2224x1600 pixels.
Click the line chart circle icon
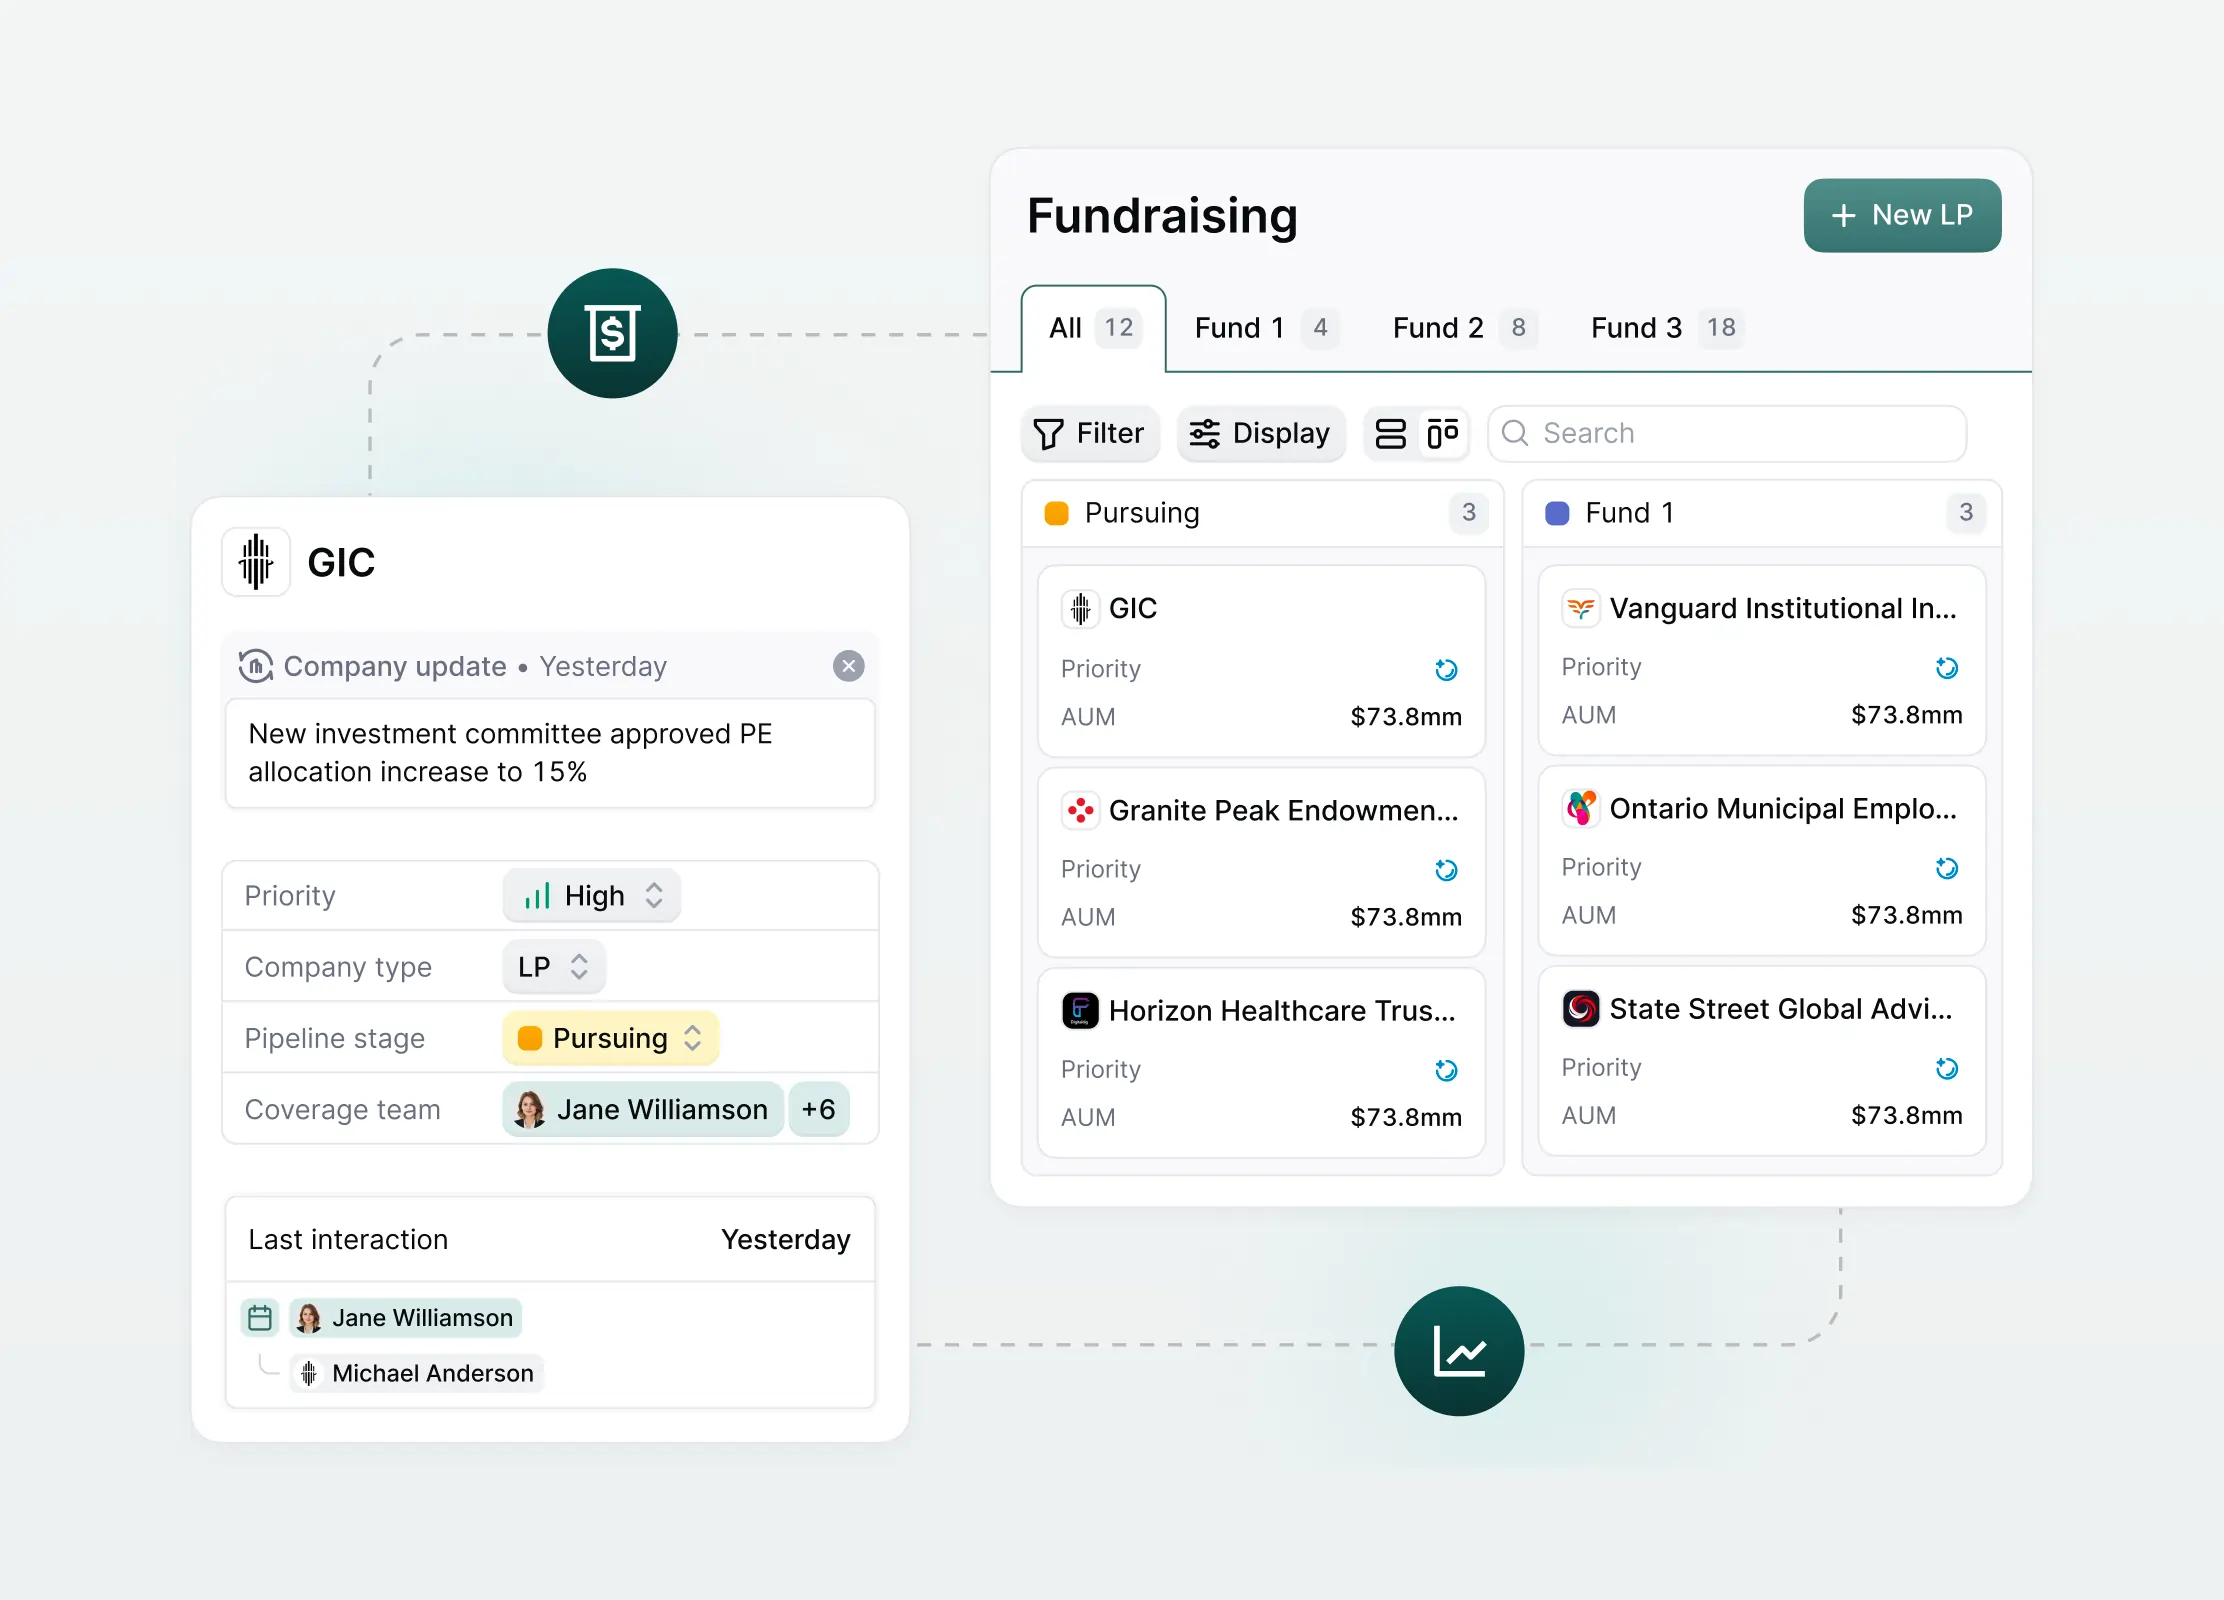coord(1459,1351)
